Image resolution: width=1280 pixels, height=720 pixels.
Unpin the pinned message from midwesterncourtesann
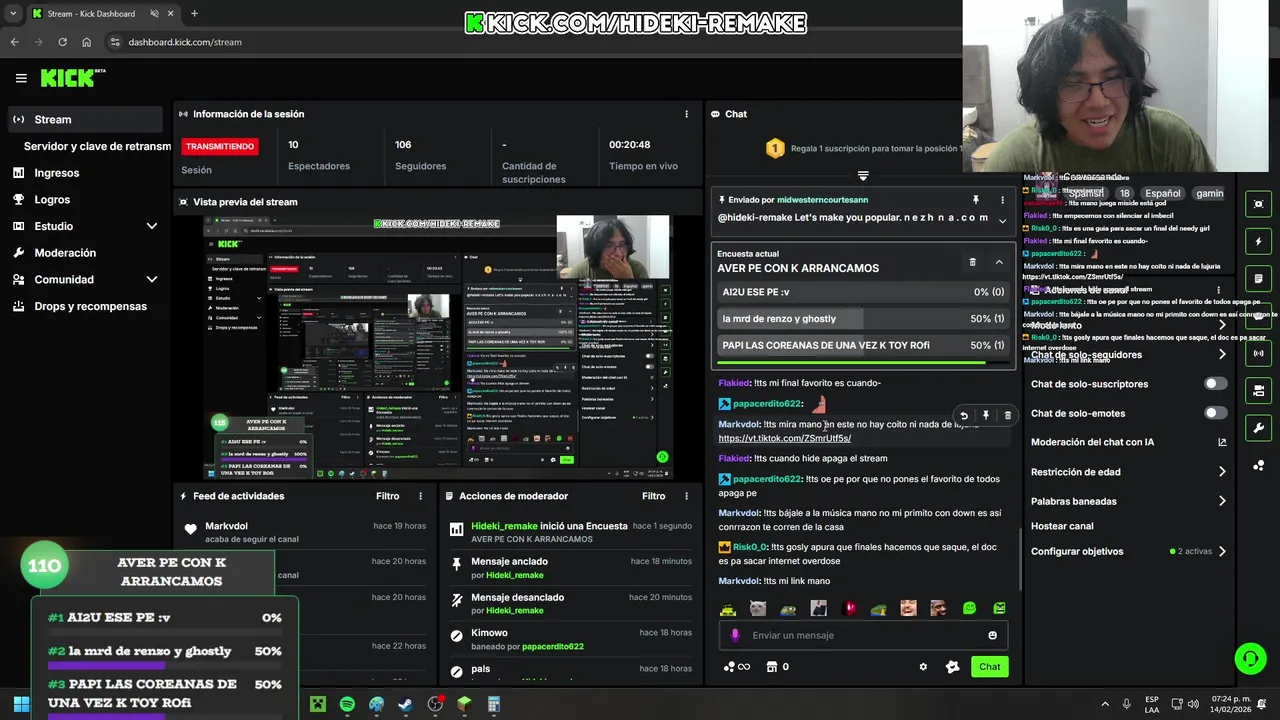point(976,200)
